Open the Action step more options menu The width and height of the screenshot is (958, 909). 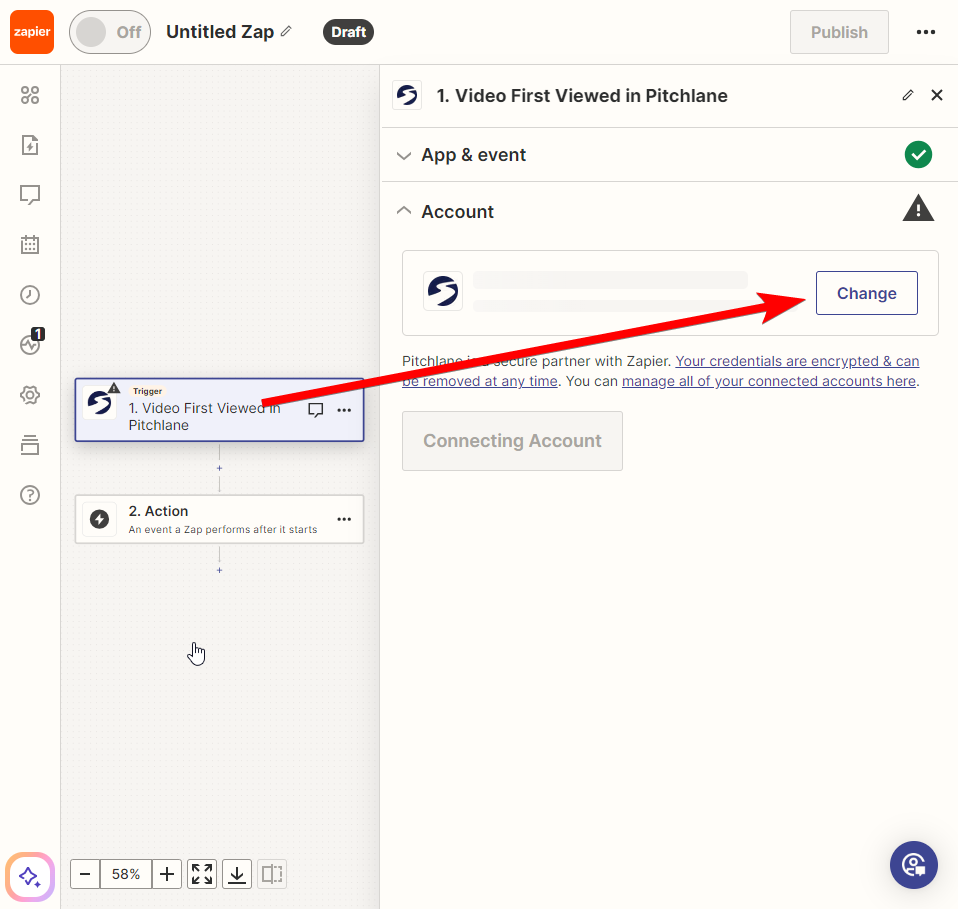[x=344, y=519]
